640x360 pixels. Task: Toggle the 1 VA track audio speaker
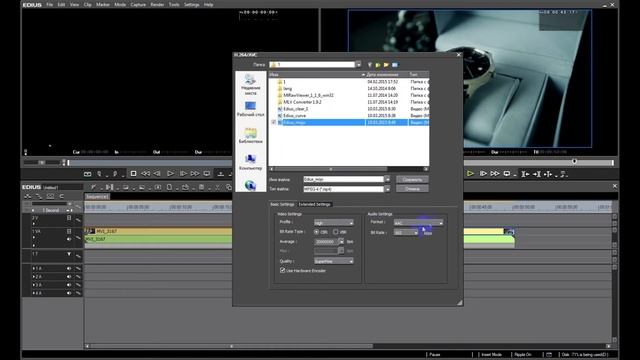click(69, 239)
